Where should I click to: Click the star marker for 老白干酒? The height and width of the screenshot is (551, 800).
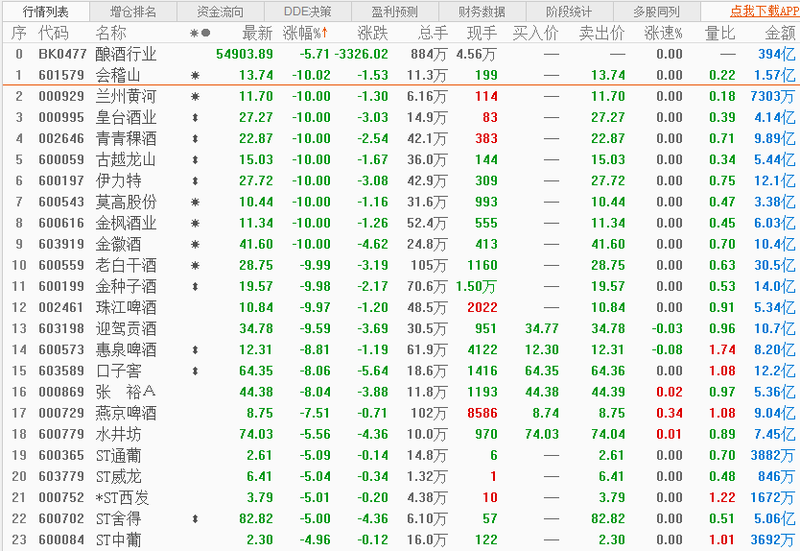195,266
